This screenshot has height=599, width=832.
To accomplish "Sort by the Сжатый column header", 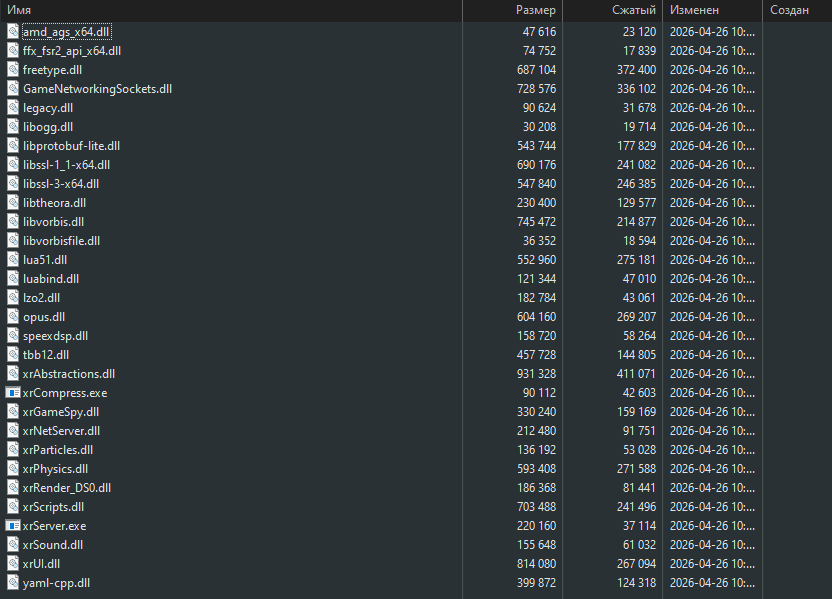I will pos(612,11).
